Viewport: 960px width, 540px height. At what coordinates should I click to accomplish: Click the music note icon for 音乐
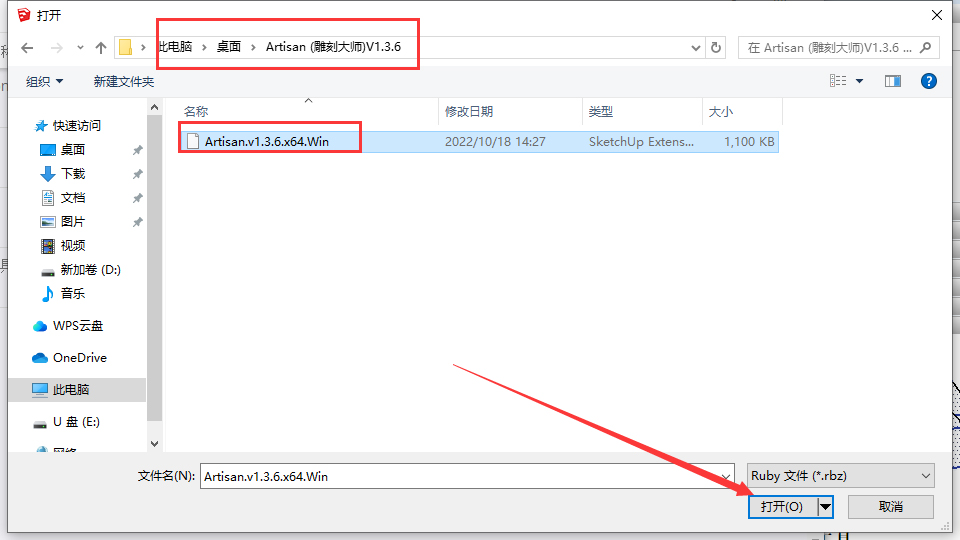coord(48,294)
